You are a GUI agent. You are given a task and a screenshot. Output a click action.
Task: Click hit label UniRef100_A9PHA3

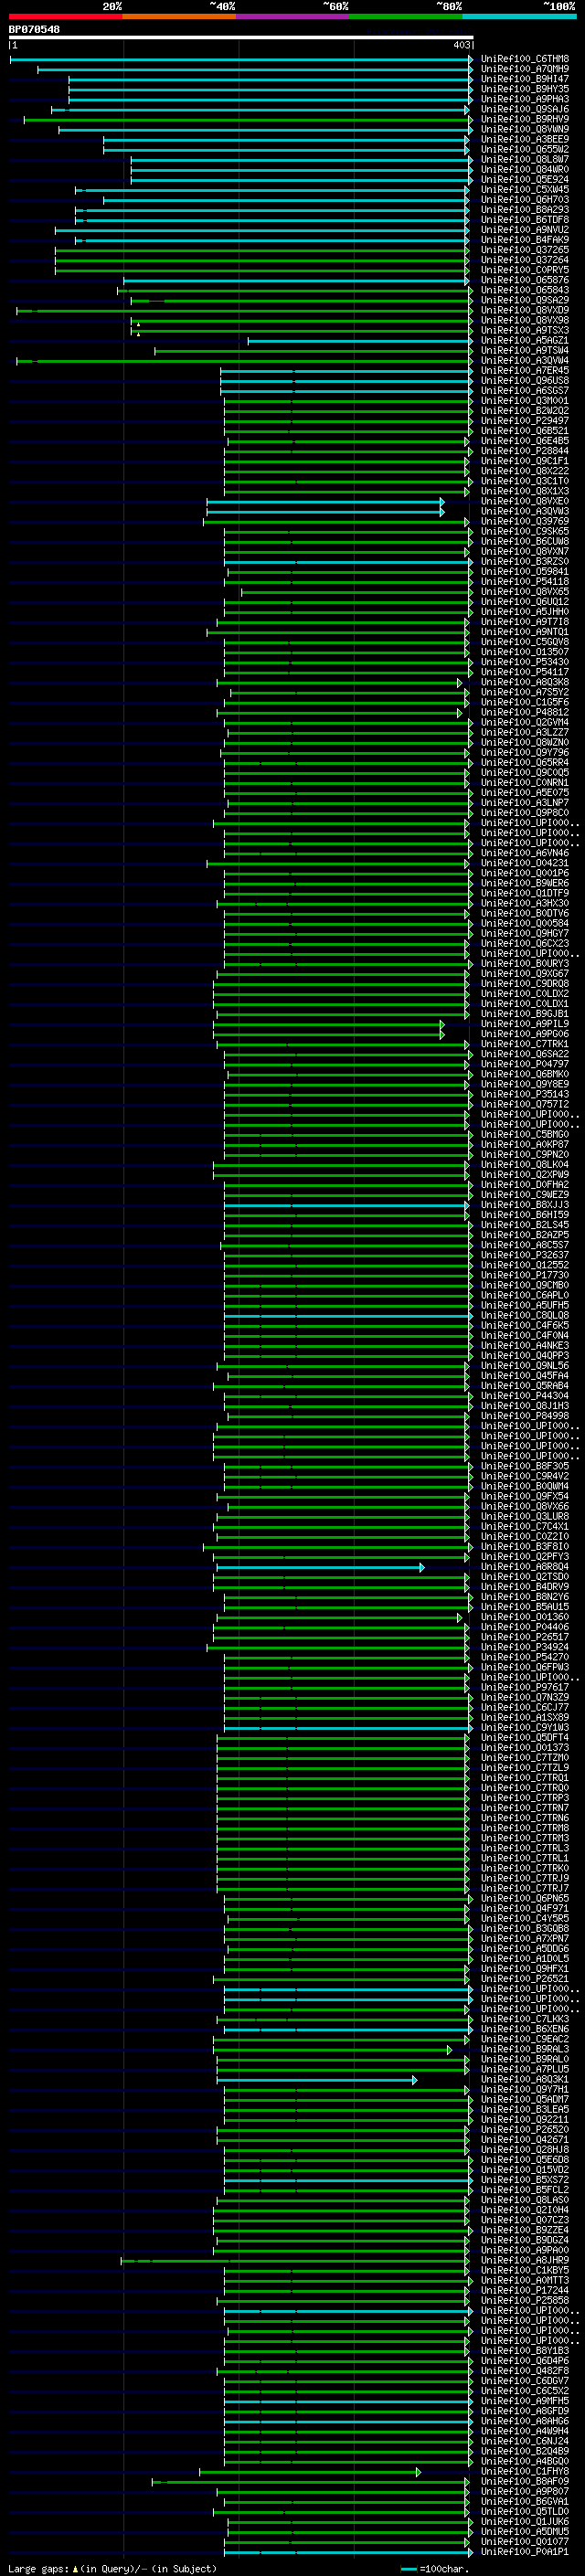[525, 99]
